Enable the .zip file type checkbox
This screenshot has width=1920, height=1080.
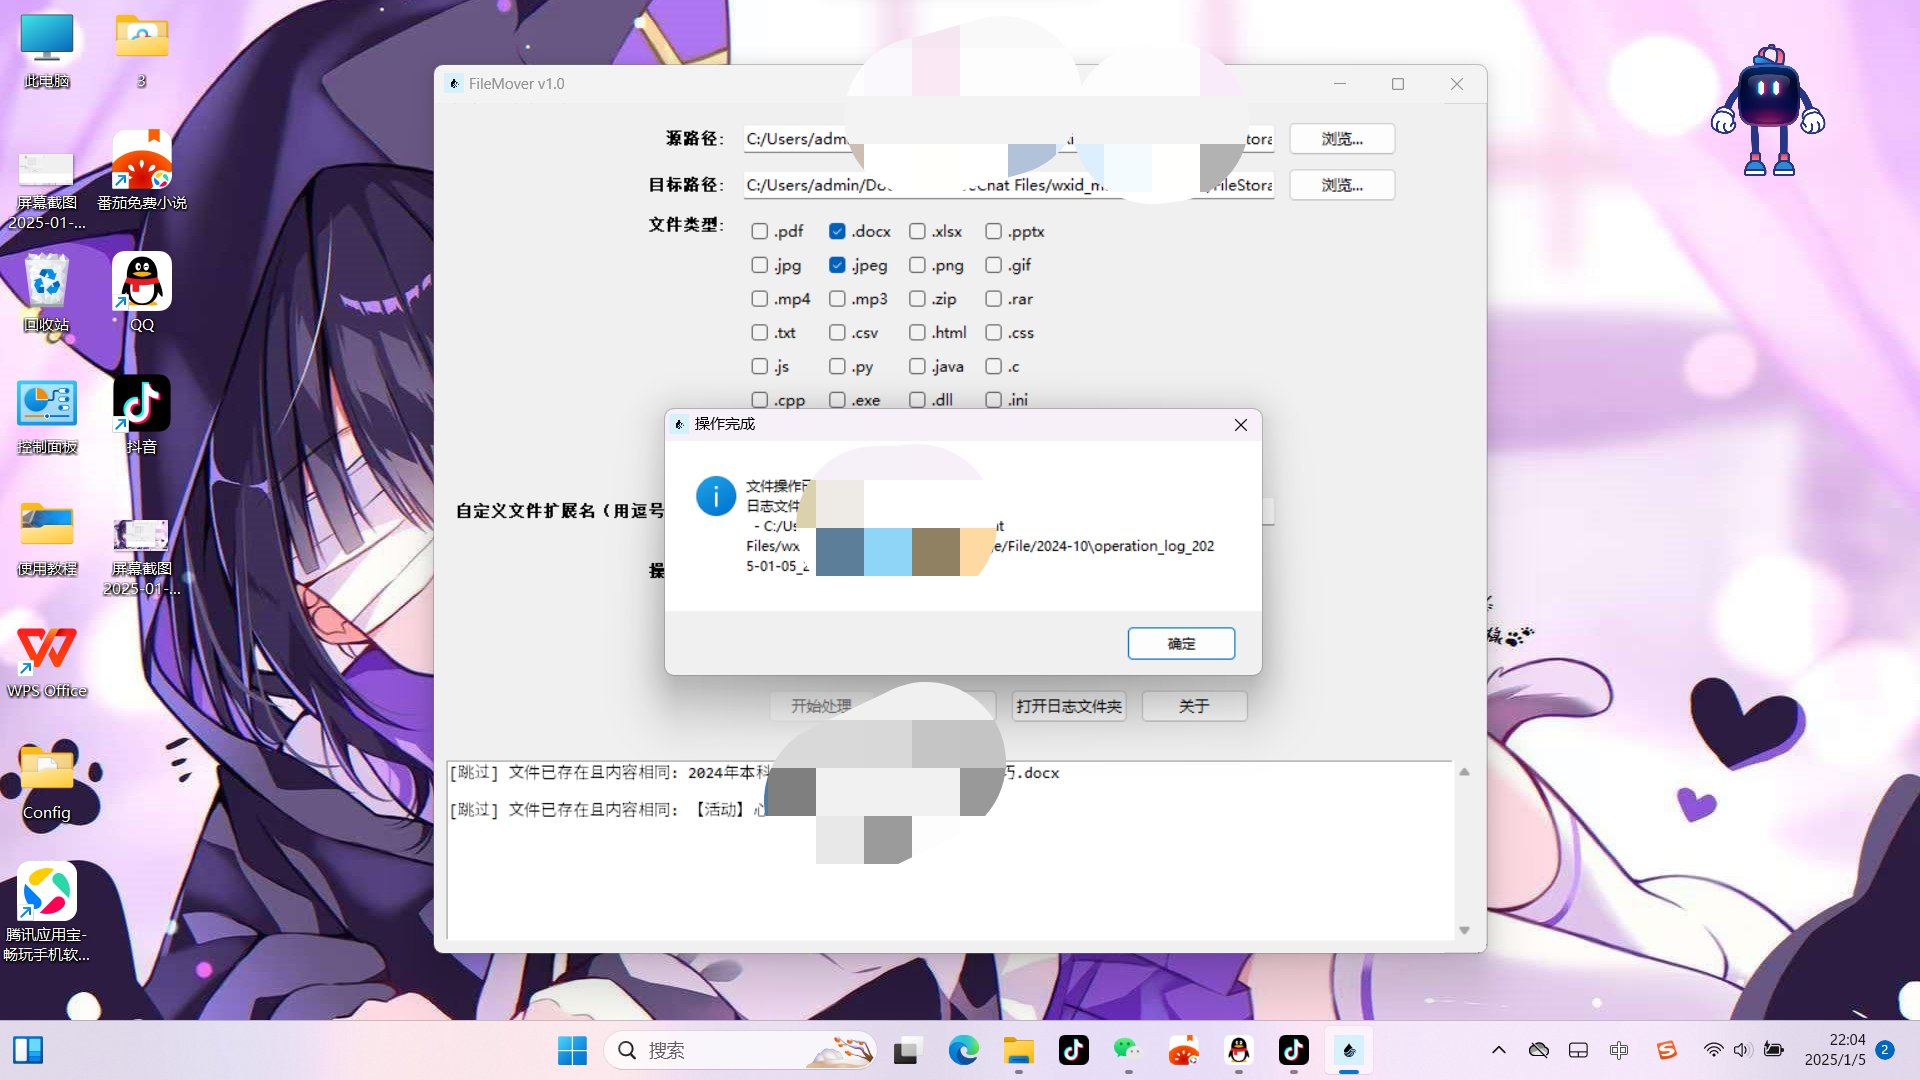point(917,299)
